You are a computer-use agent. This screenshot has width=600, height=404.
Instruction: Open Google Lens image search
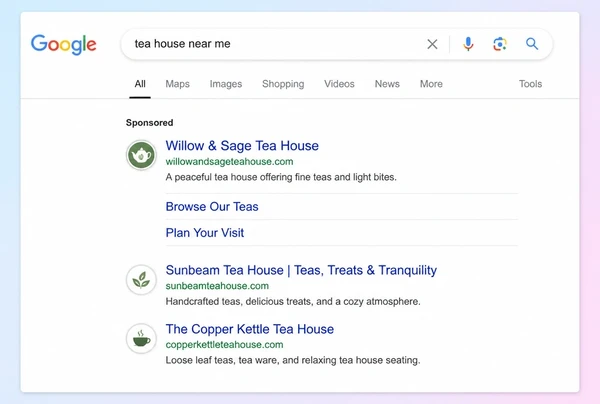tap(500, 44)
